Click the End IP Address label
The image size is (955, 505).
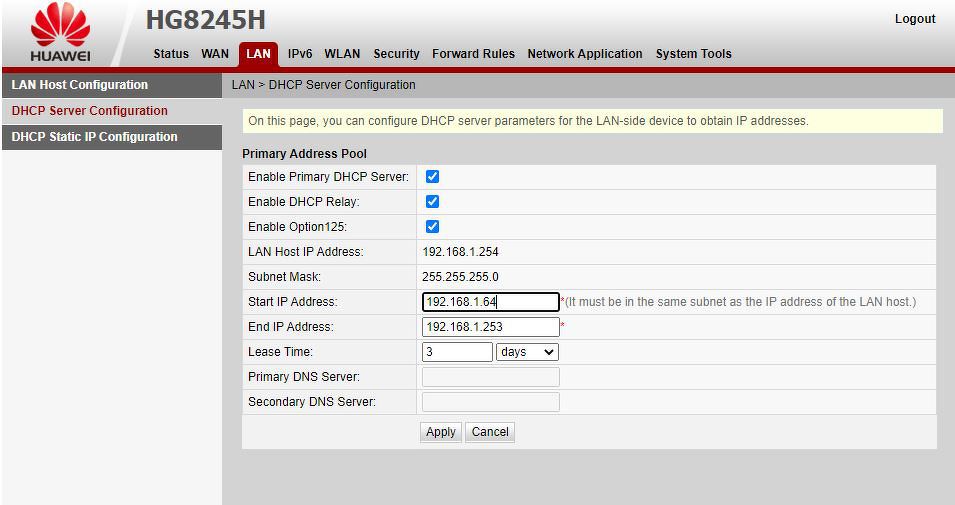point(291,327)
